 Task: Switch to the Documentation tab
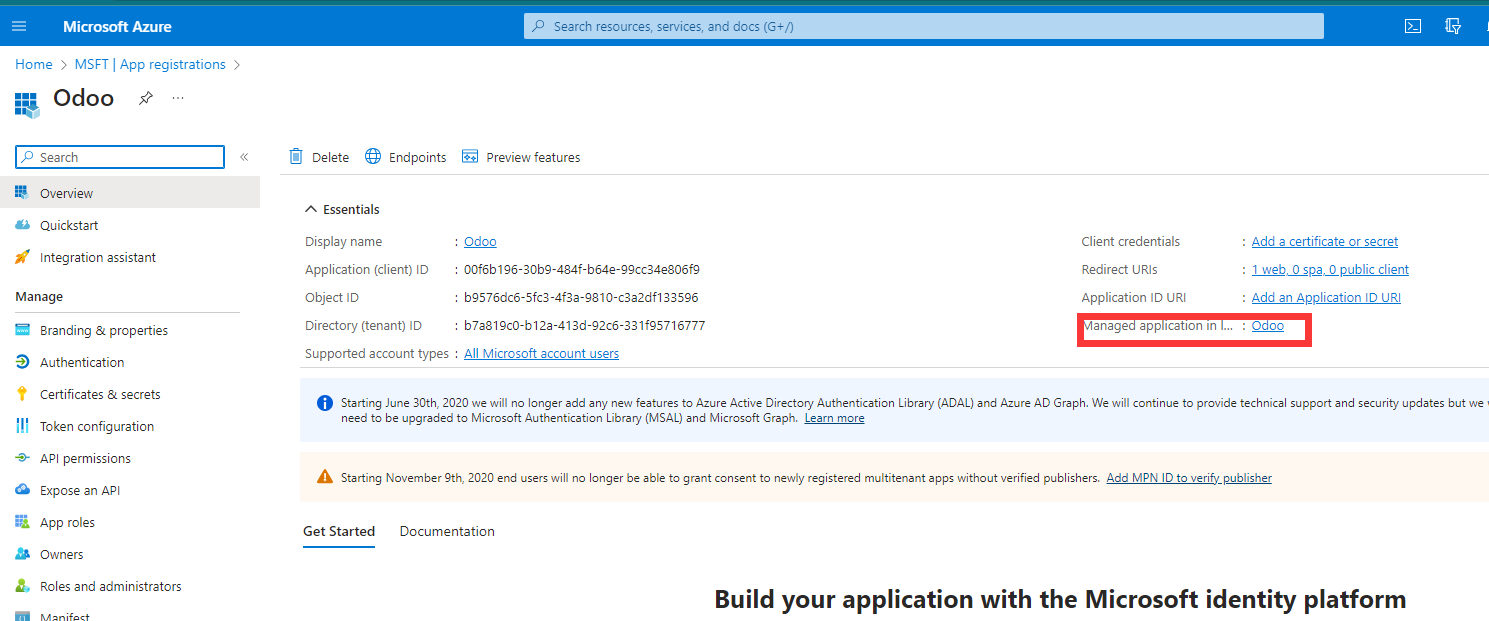pyautogui.click(x=447, y=531)
